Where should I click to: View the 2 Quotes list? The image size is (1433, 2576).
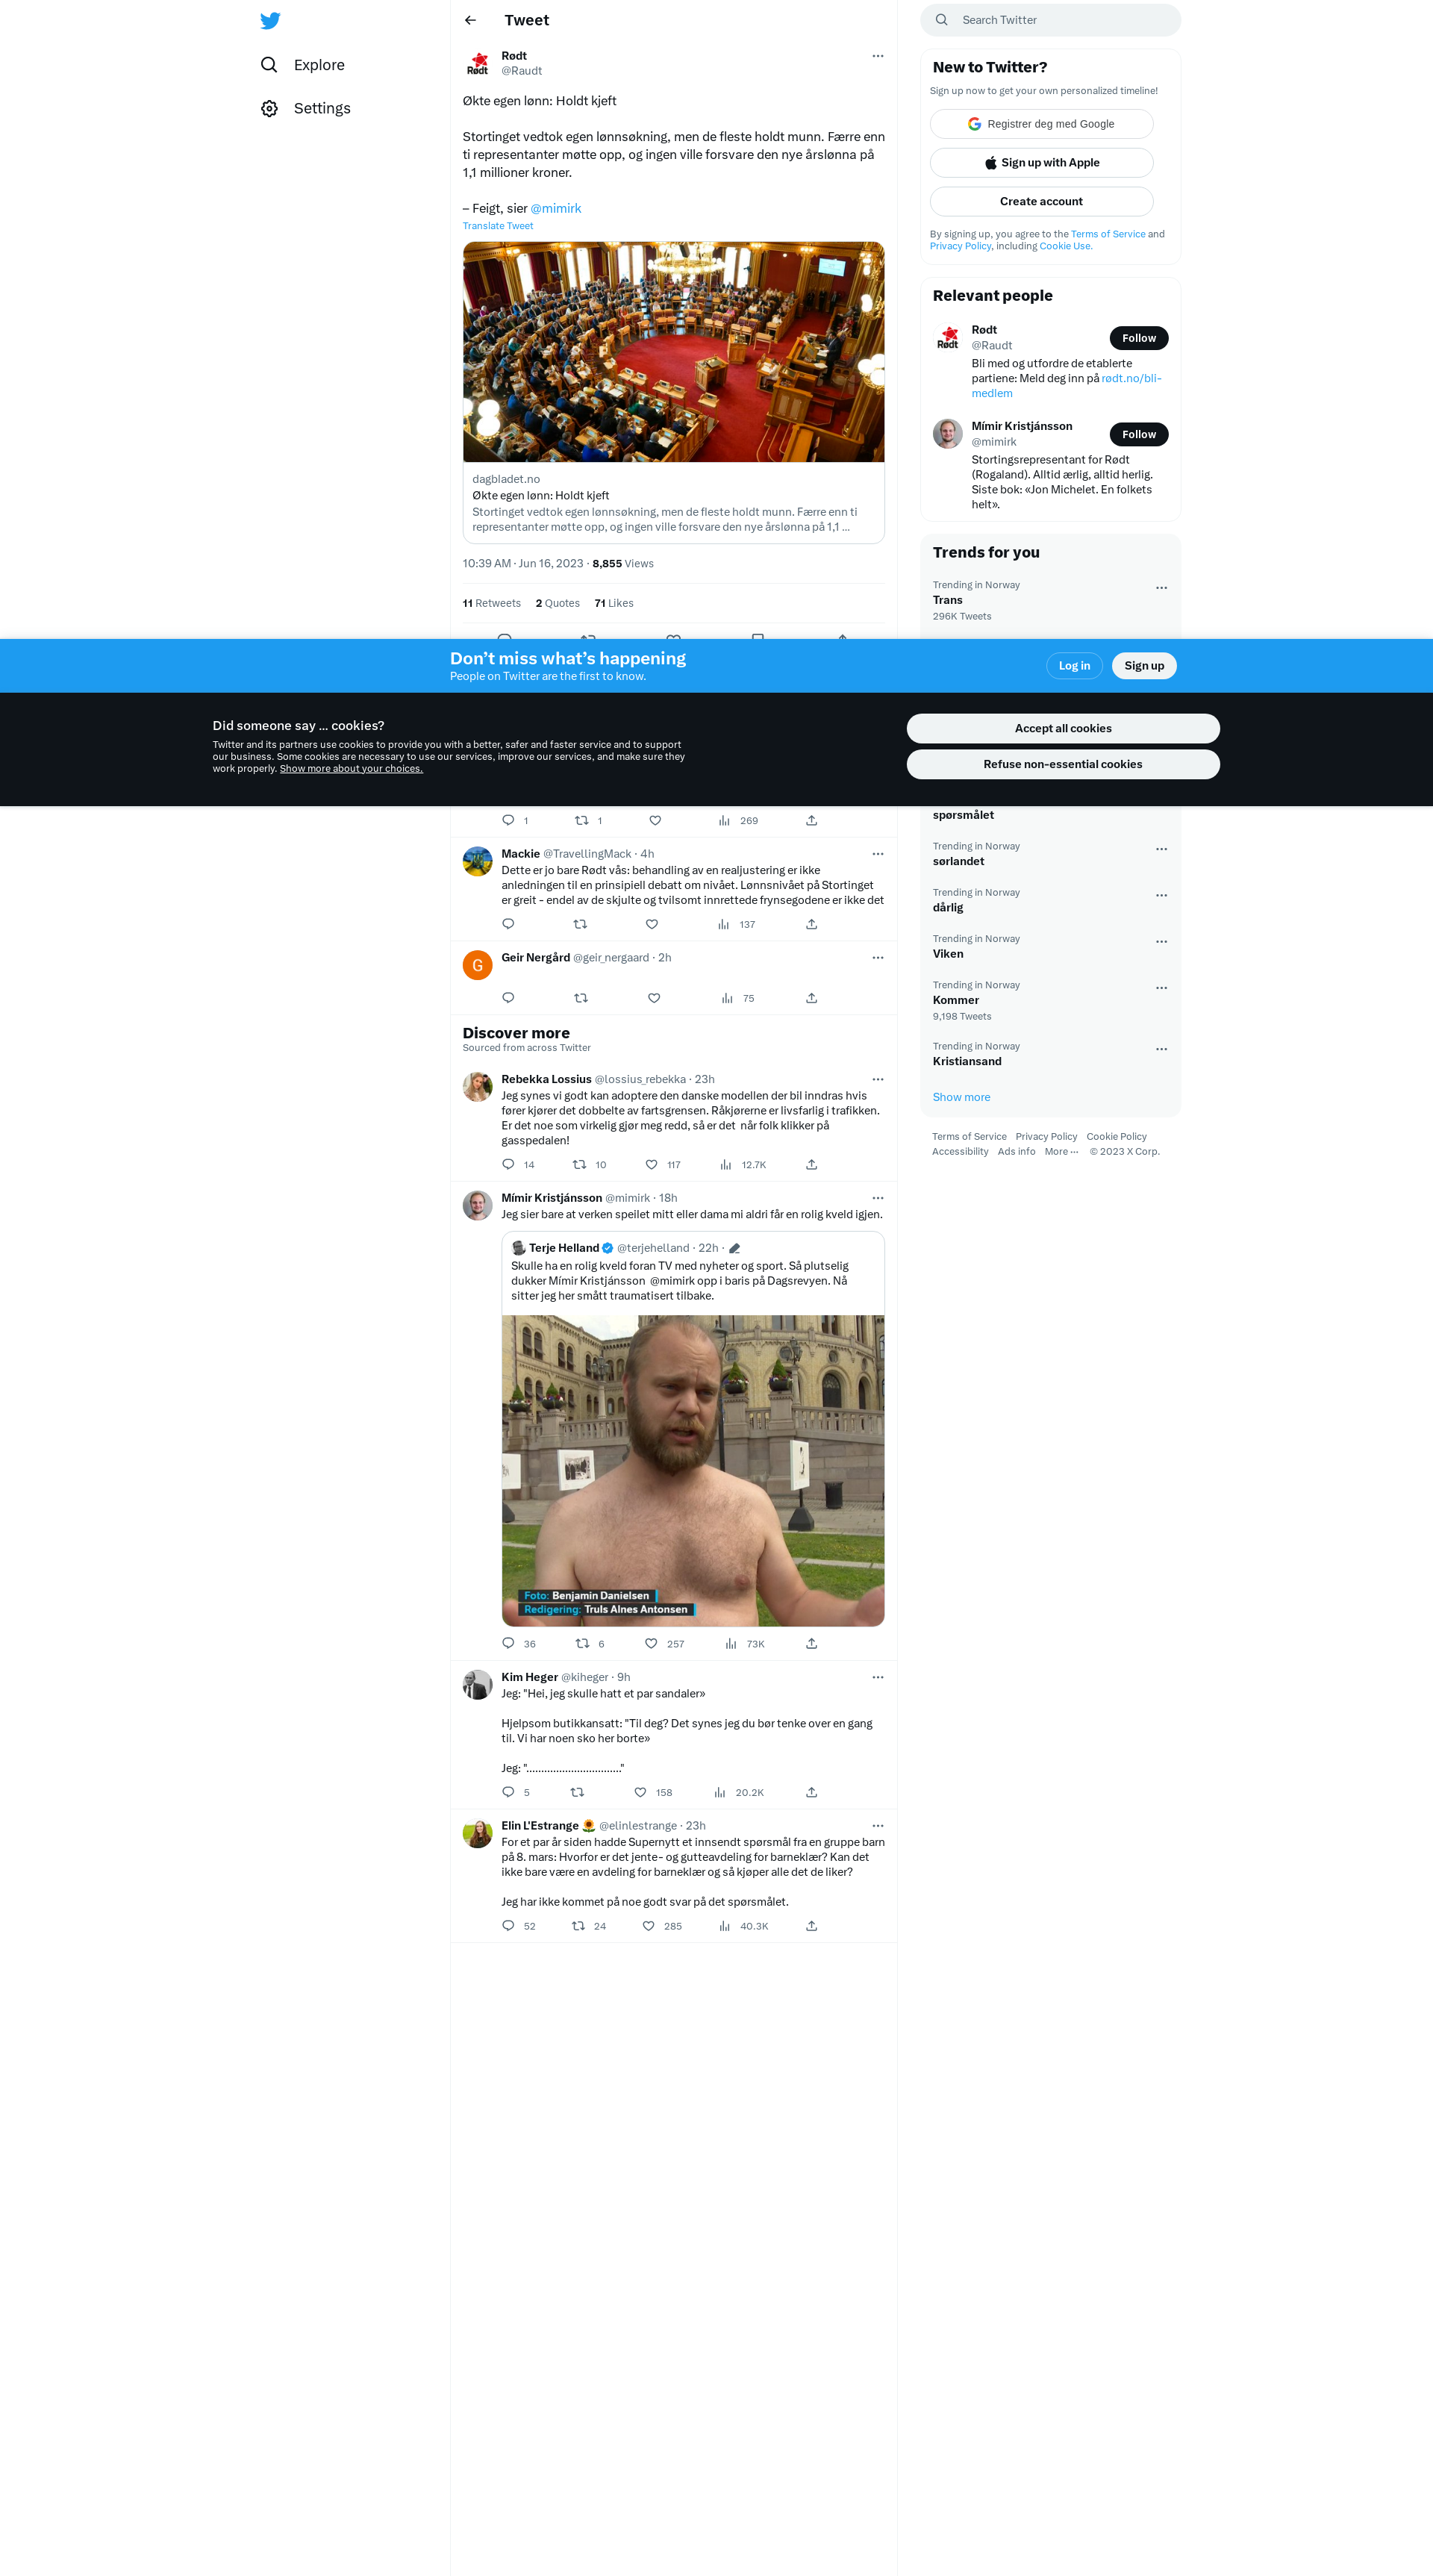(557, 603)
